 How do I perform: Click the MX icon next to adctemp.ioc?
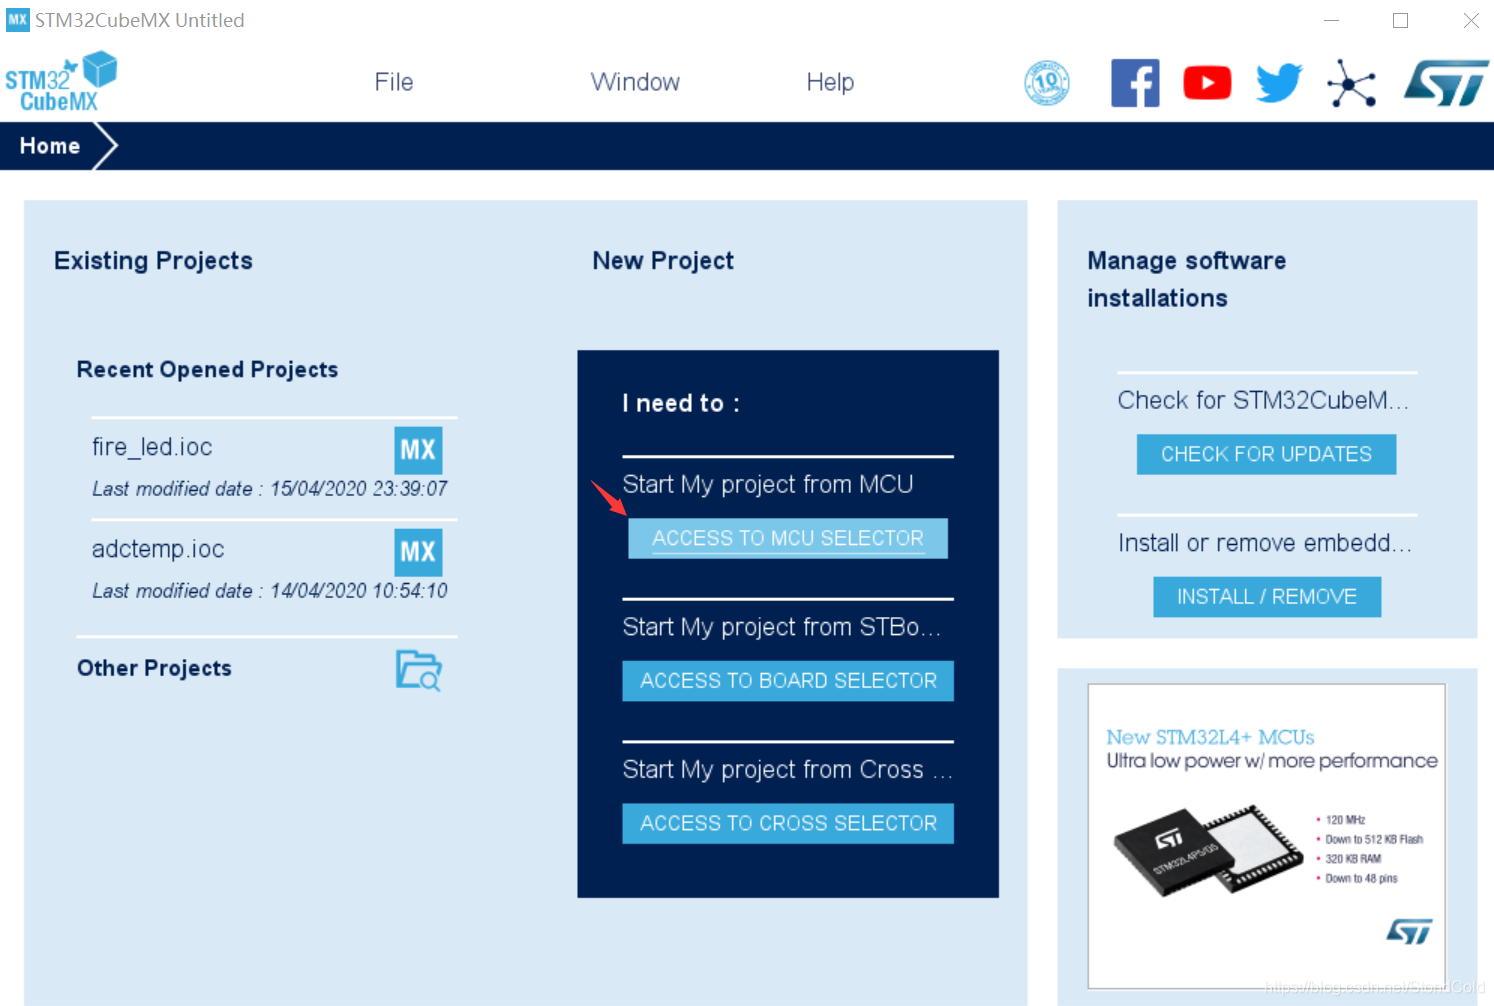(x=418, y=552)
